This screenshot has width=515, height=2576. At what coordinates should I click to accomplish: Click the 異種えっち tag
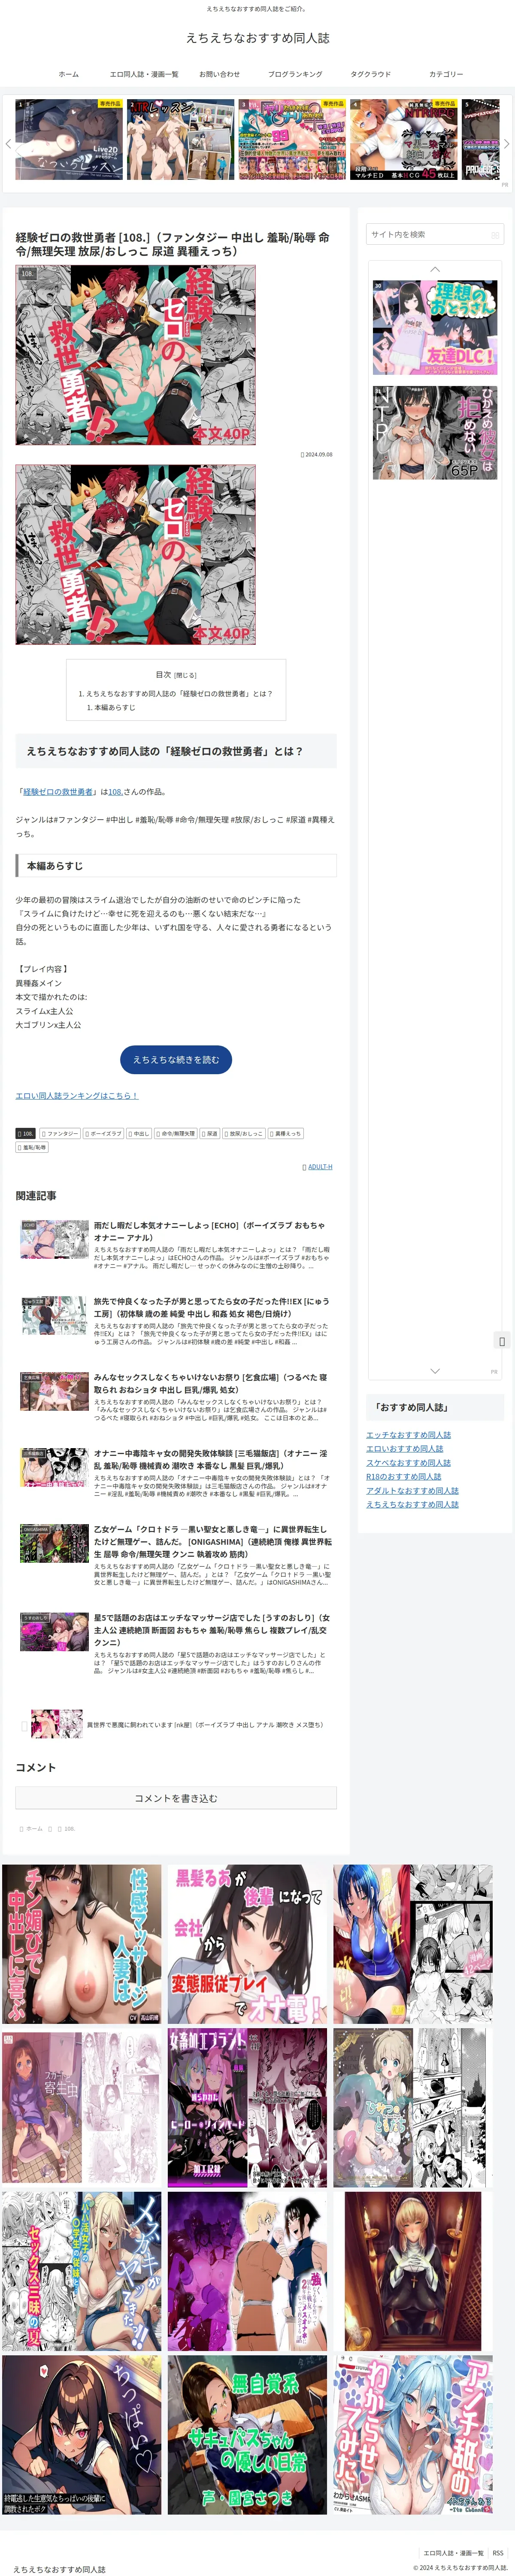click(x=285, y=1134)
